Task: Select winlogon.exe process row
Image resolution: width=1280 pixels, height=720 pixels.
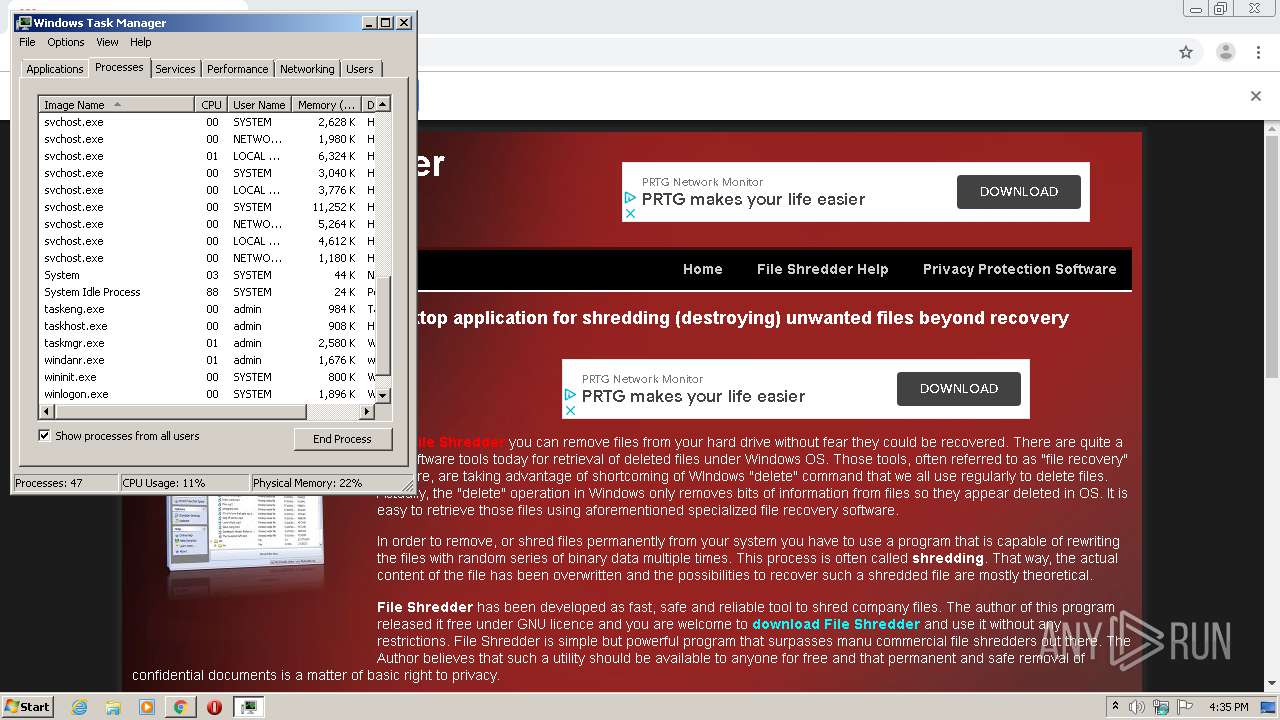Action: tap(207, 394)
